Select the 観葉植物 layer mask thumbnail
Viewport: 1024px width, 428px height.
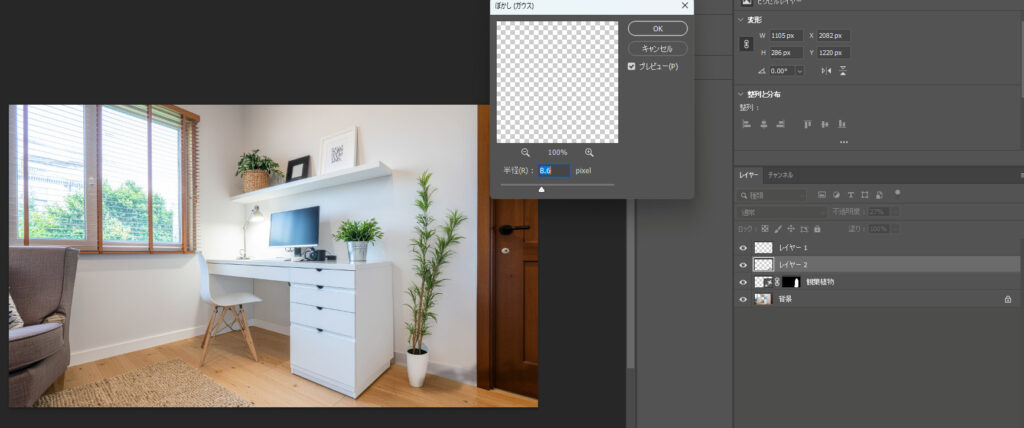pos(792,282)
